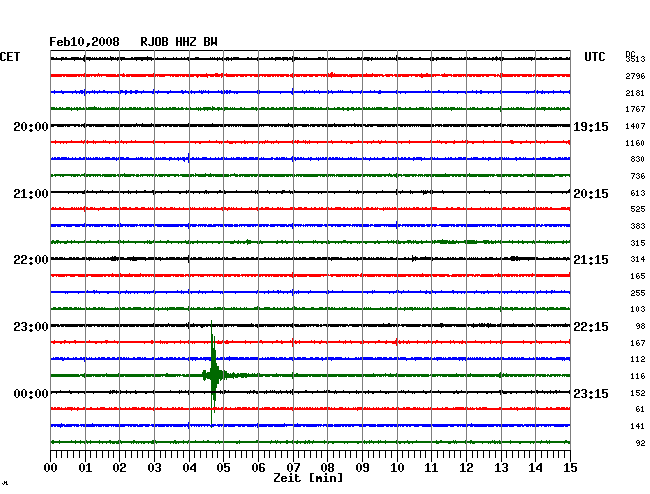Click the amplitude value 141
Image resolution: width=650 pixels, height=494 pixels.
click(x=638, y=426)
